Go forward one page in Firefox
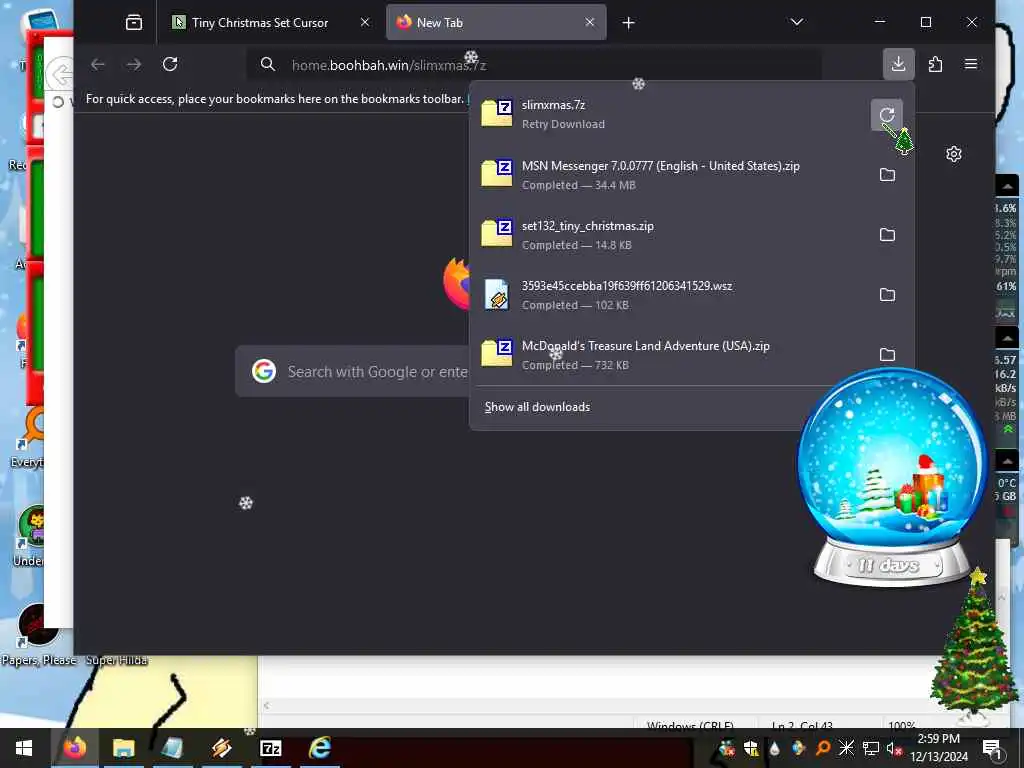This screenshot has width=1024, height=768. pos(134,64)
